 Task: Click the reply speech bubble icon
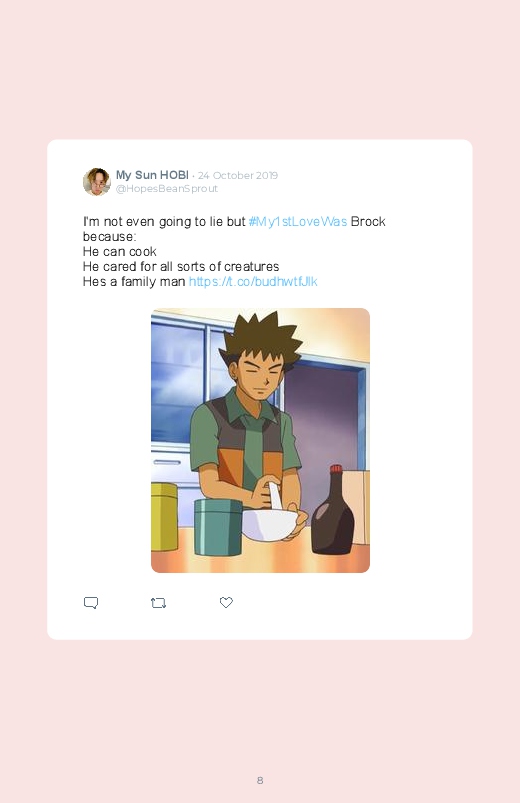pyautogui.click(x=91, y=603)
